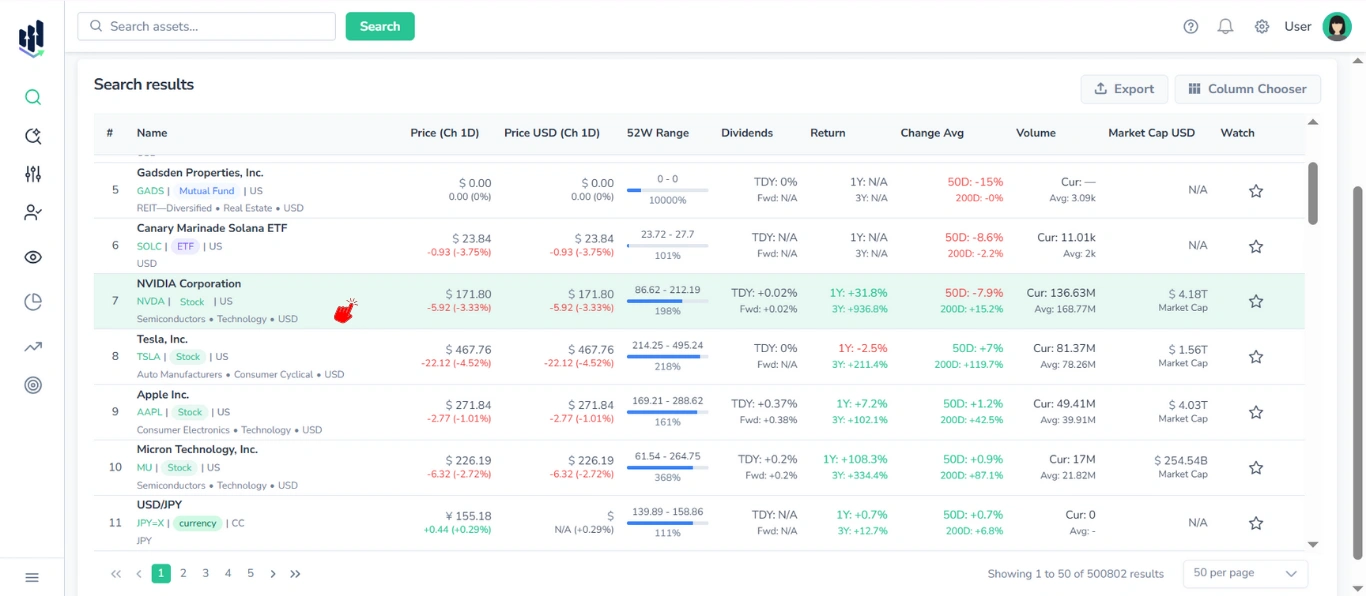Open the hamburger menu at sidebar bottom
This screenshot has height=596, width=1366.
pyautogui.click(x=32, y=577)
